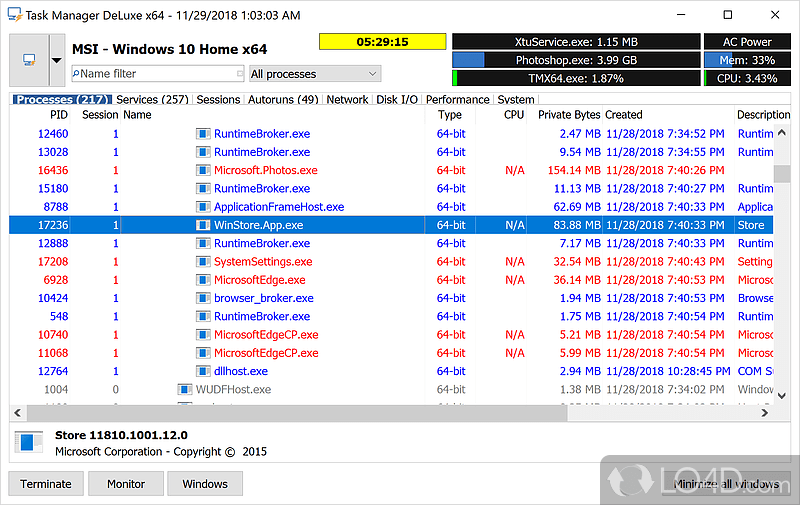Click the Windows button
This screenshot has height=505, width=800.
[205, 484]
